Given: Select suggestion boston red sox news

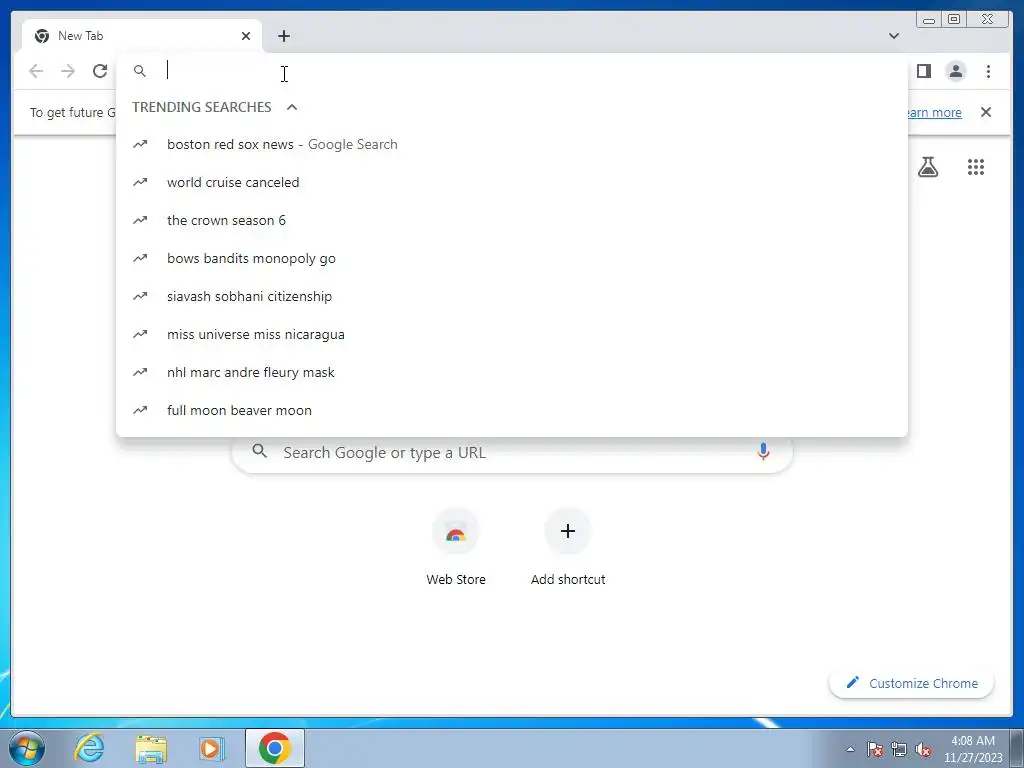Looking at the screenshot, I should (511, 144).
